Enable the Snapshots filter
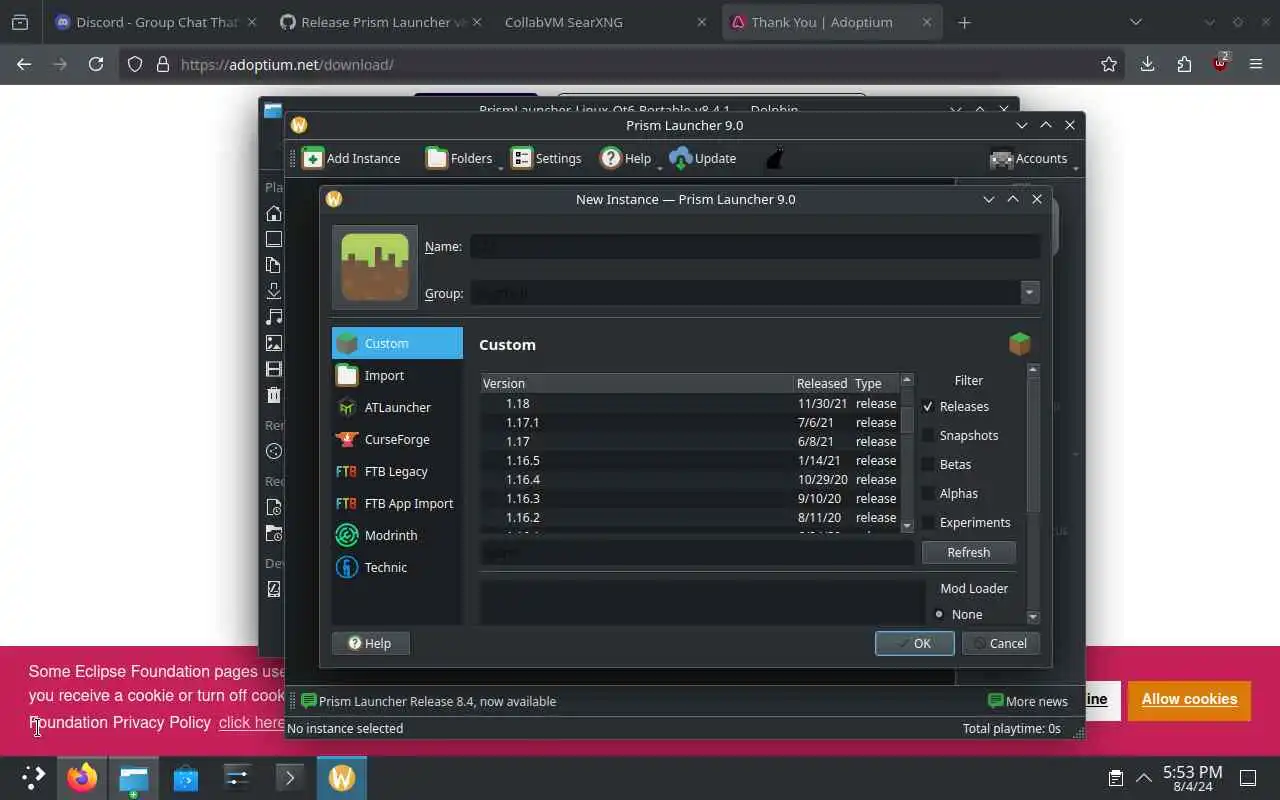This screenshot has width=1280, height=800. 928,435
